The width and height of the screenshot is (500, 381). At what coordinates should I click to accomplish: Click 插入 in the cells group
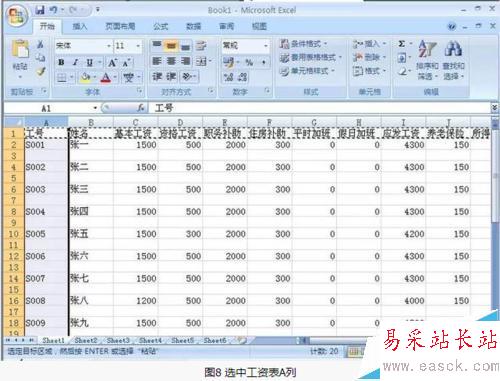pyautogui.click(x=369, y=44)
